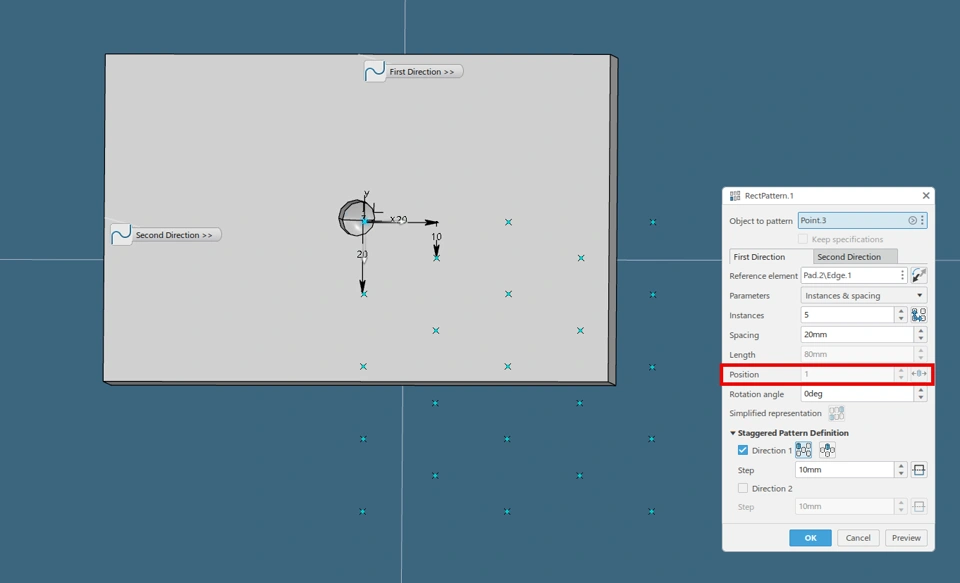Select the First Direction tab
Viewport: 960px width, 583px height.
(x=760, y=257)
